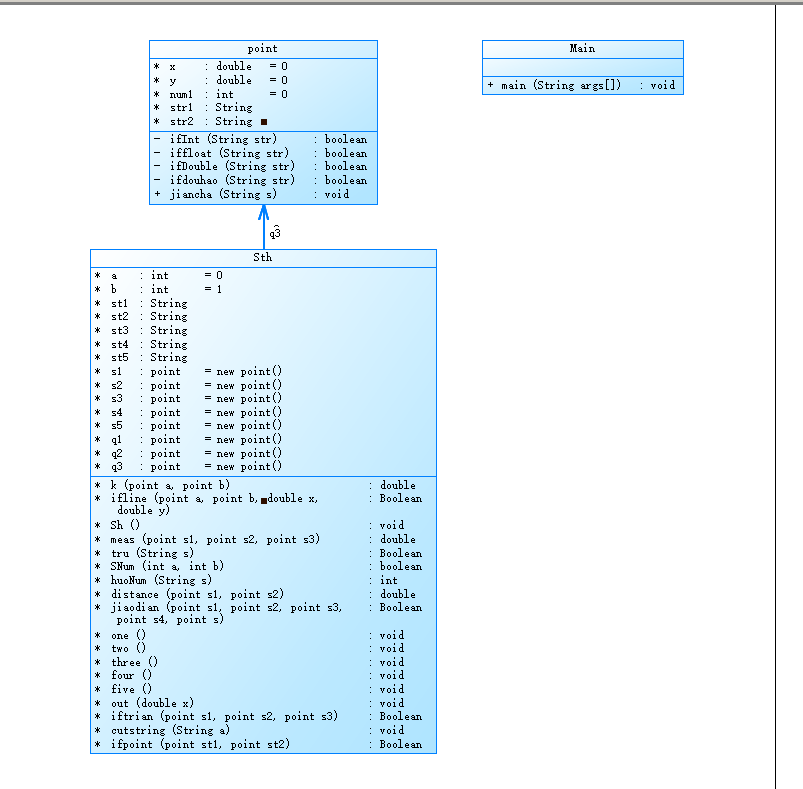Click the ifpoint (point st1, point st2) method
The height and width of the screenshot is (789, 803).
pos(259,744)
